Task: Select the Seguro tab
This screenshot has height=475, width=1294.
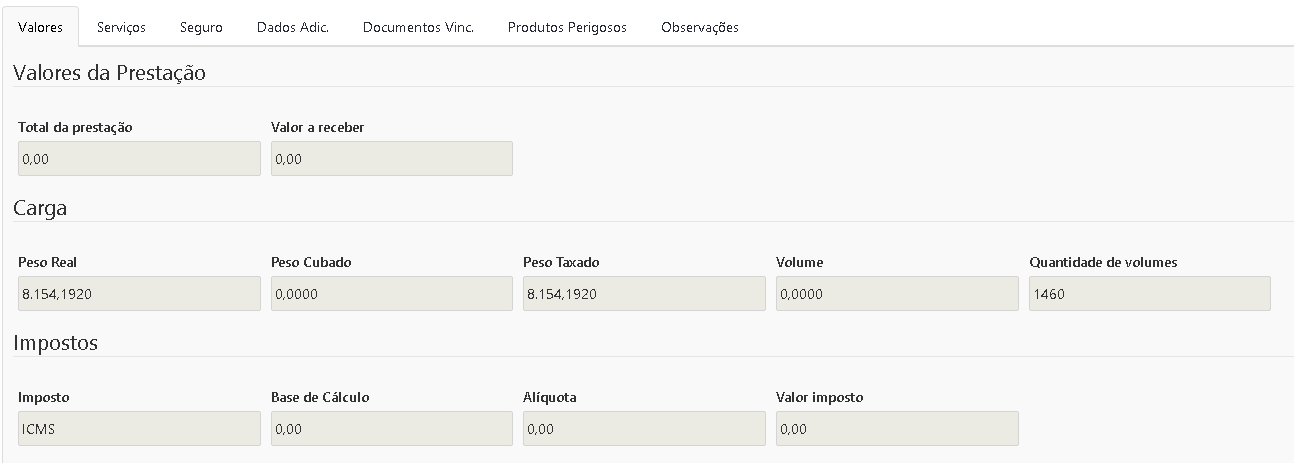Action: [201, 27]
